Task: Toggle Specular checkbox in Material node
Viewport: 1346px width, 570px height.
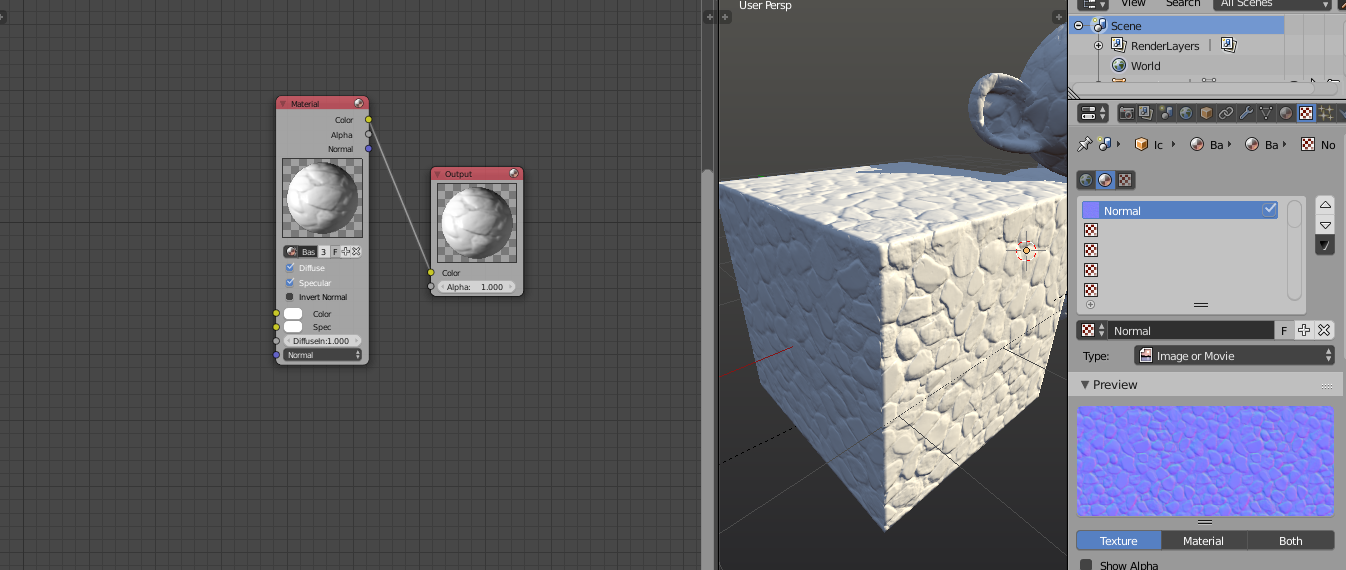Action: click(x=290, y=282)
